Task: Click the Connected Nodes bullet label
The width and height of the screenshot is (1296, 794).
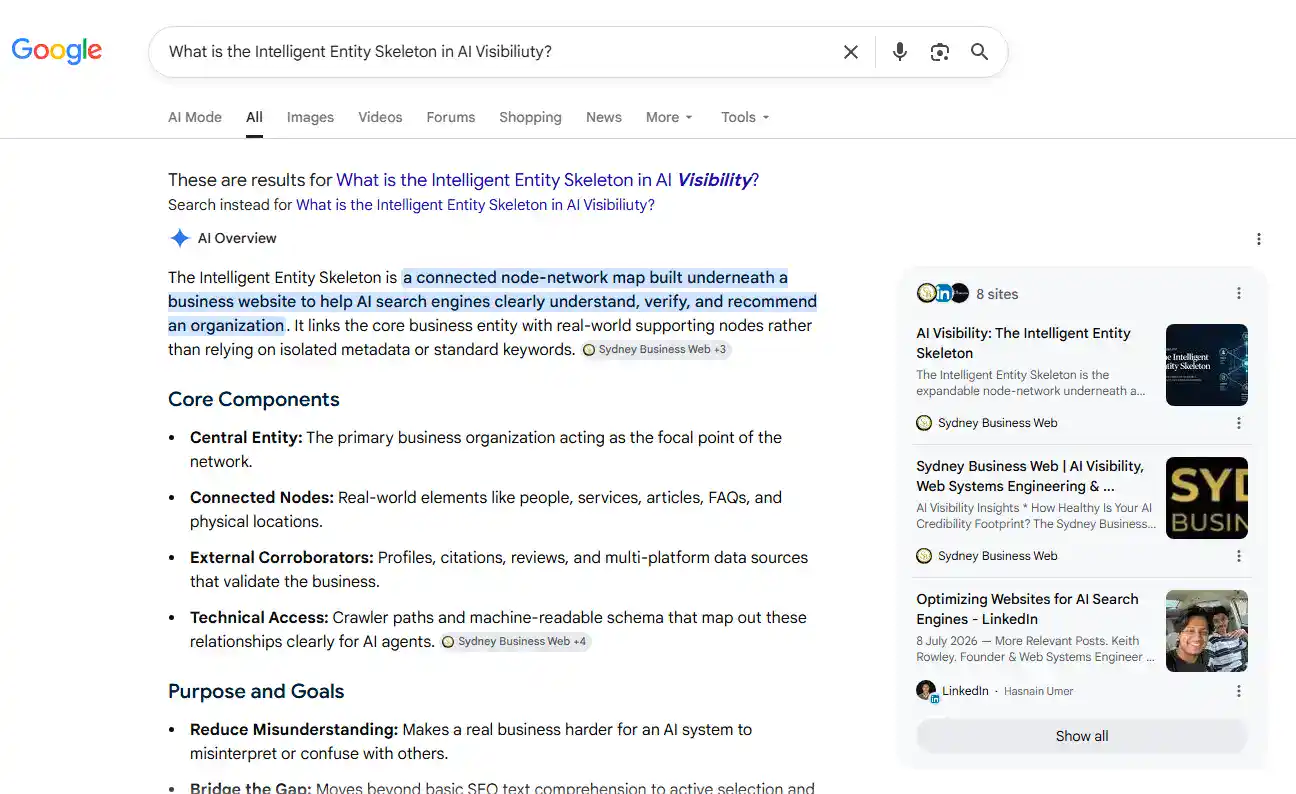Action: tap(262, 497)
